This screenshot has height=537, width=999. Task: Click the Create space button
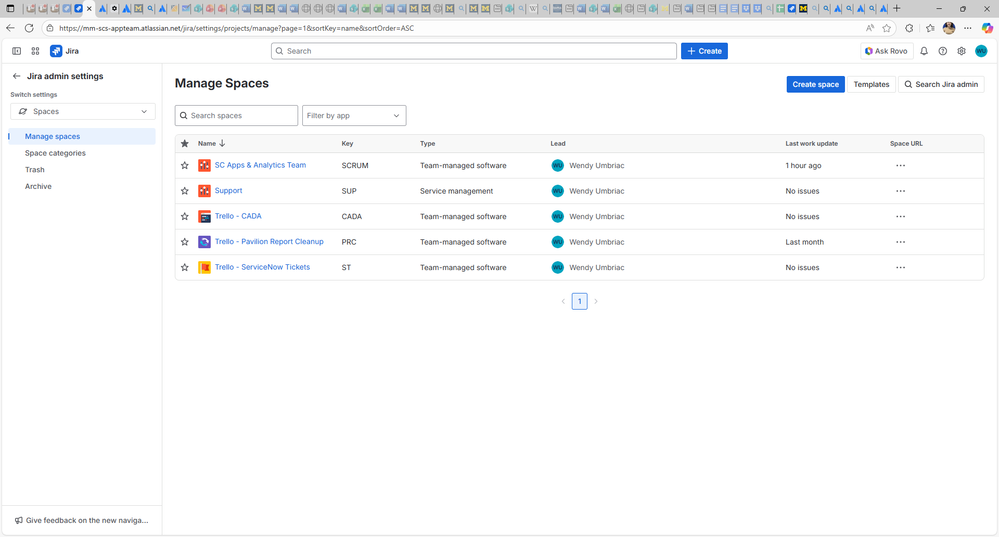pos(816,84)
